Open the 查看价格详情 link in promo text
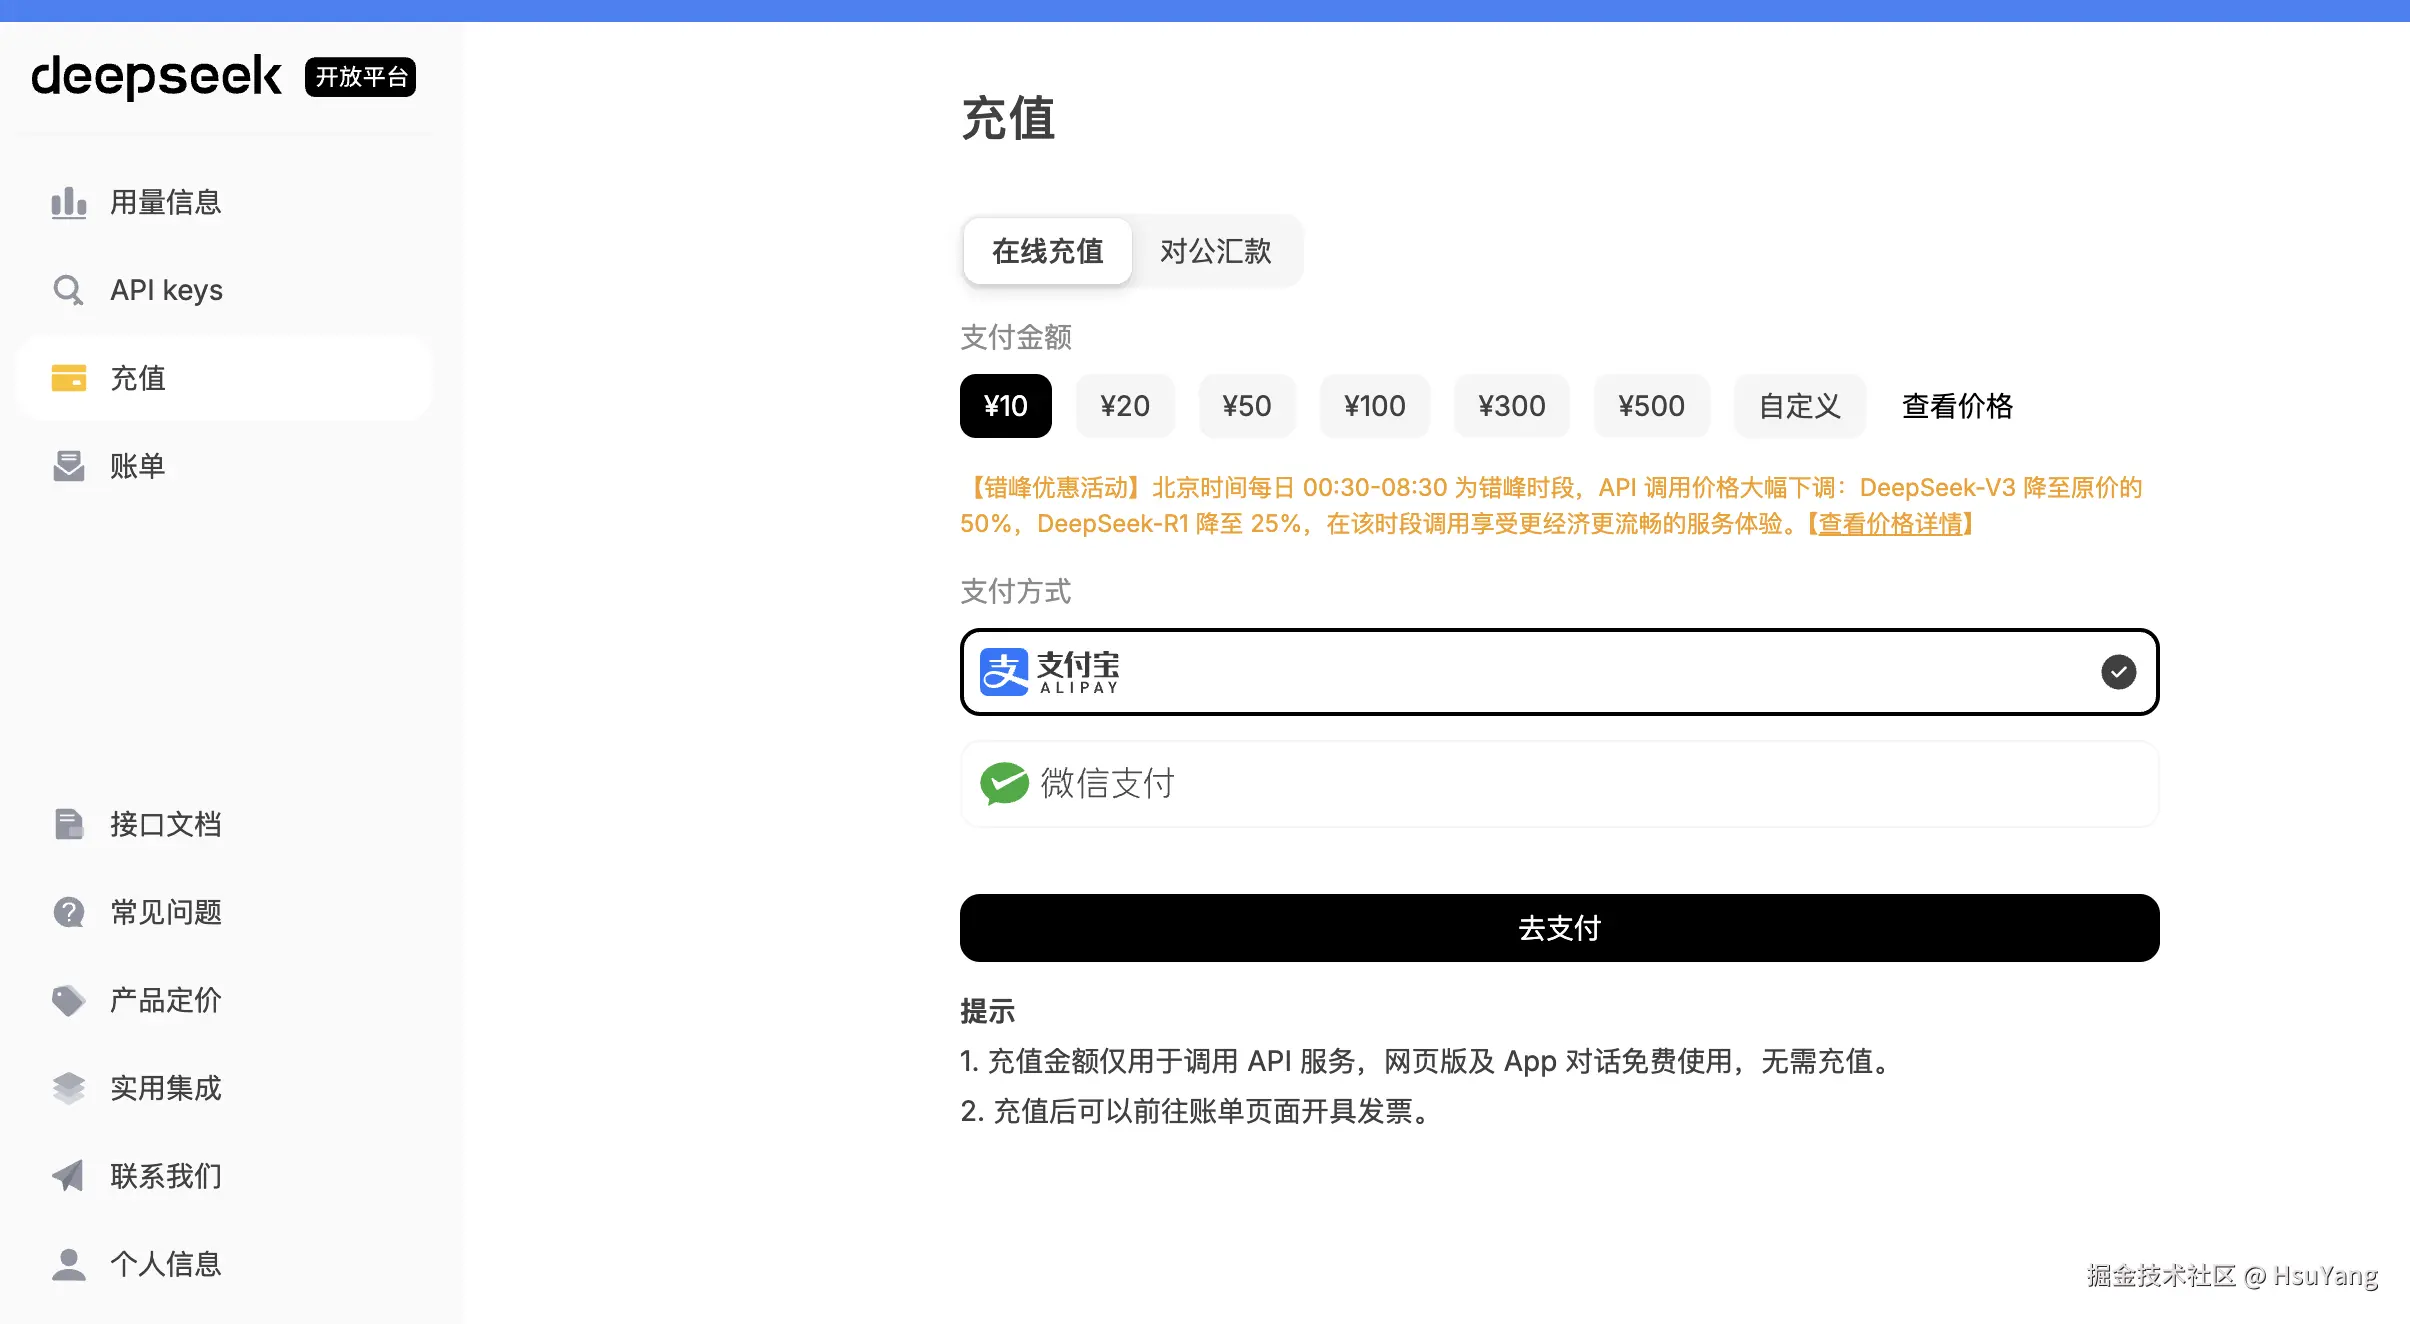 coord(1890,524)
